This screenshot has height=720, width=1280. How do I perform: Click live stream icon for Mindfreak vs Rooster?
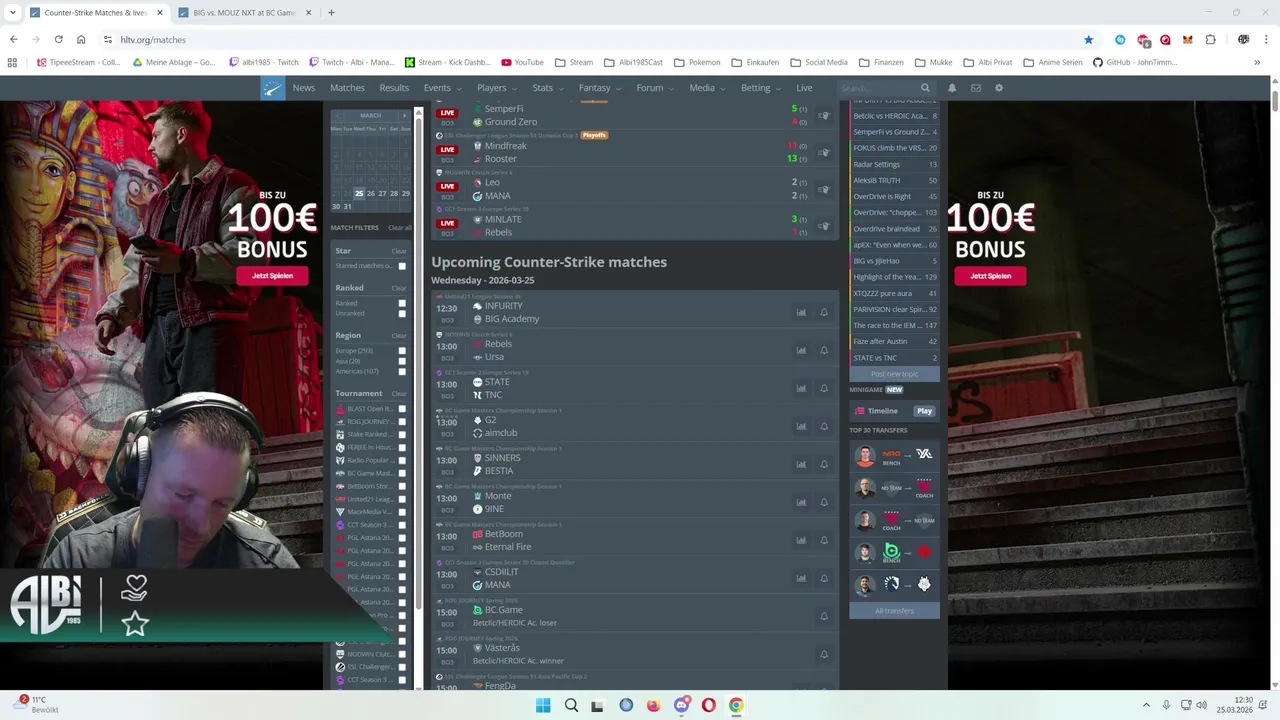point(824,152)
